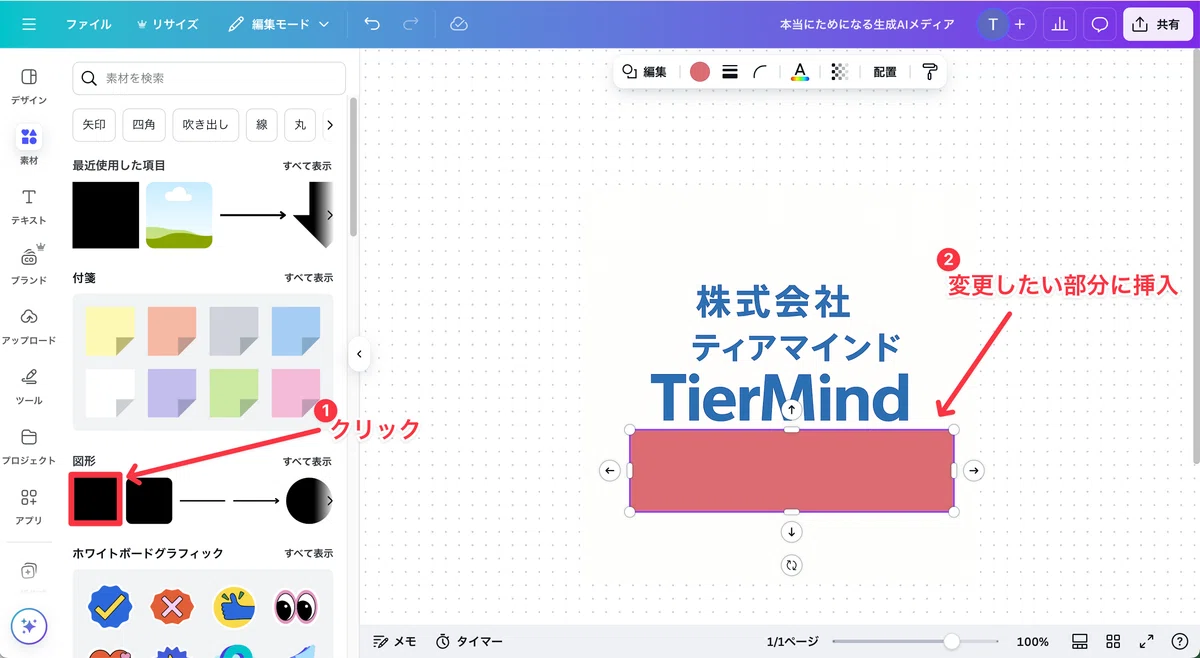Toggle the grid view icon
1200x658 pixels.
(x=1113, y=641)
